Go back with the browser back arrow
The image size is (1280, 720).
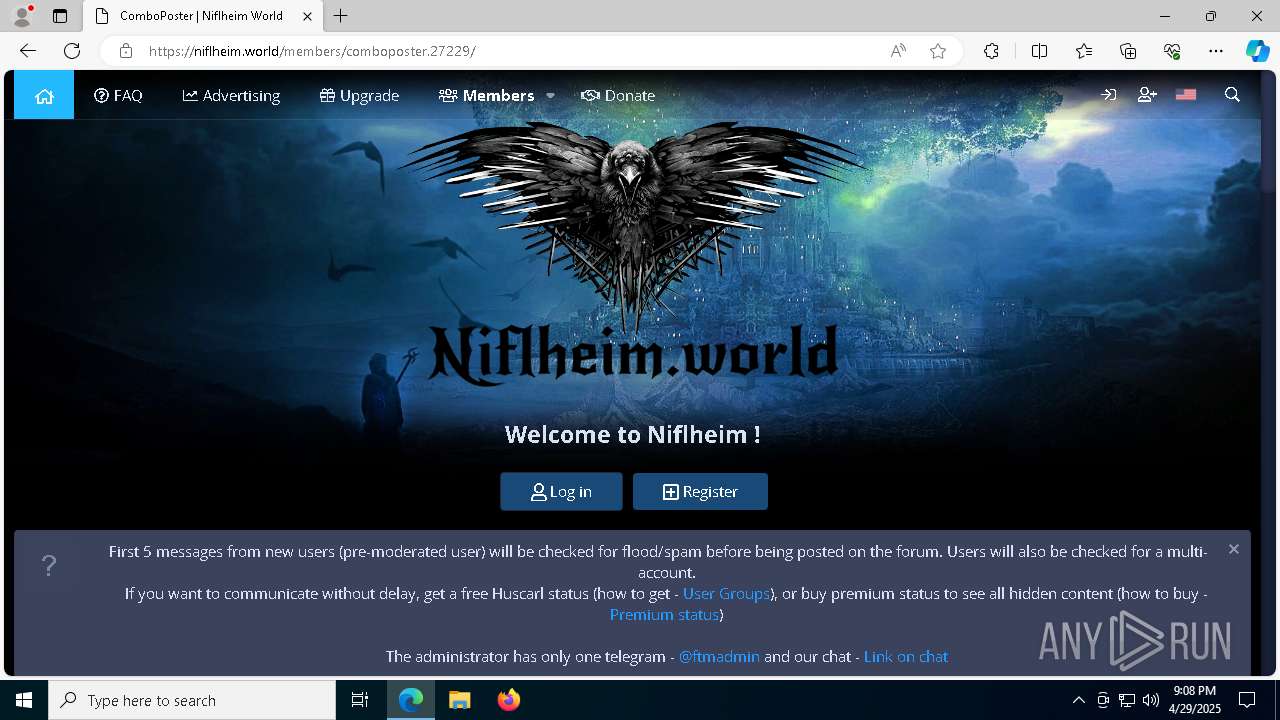(x=28, y=51)
